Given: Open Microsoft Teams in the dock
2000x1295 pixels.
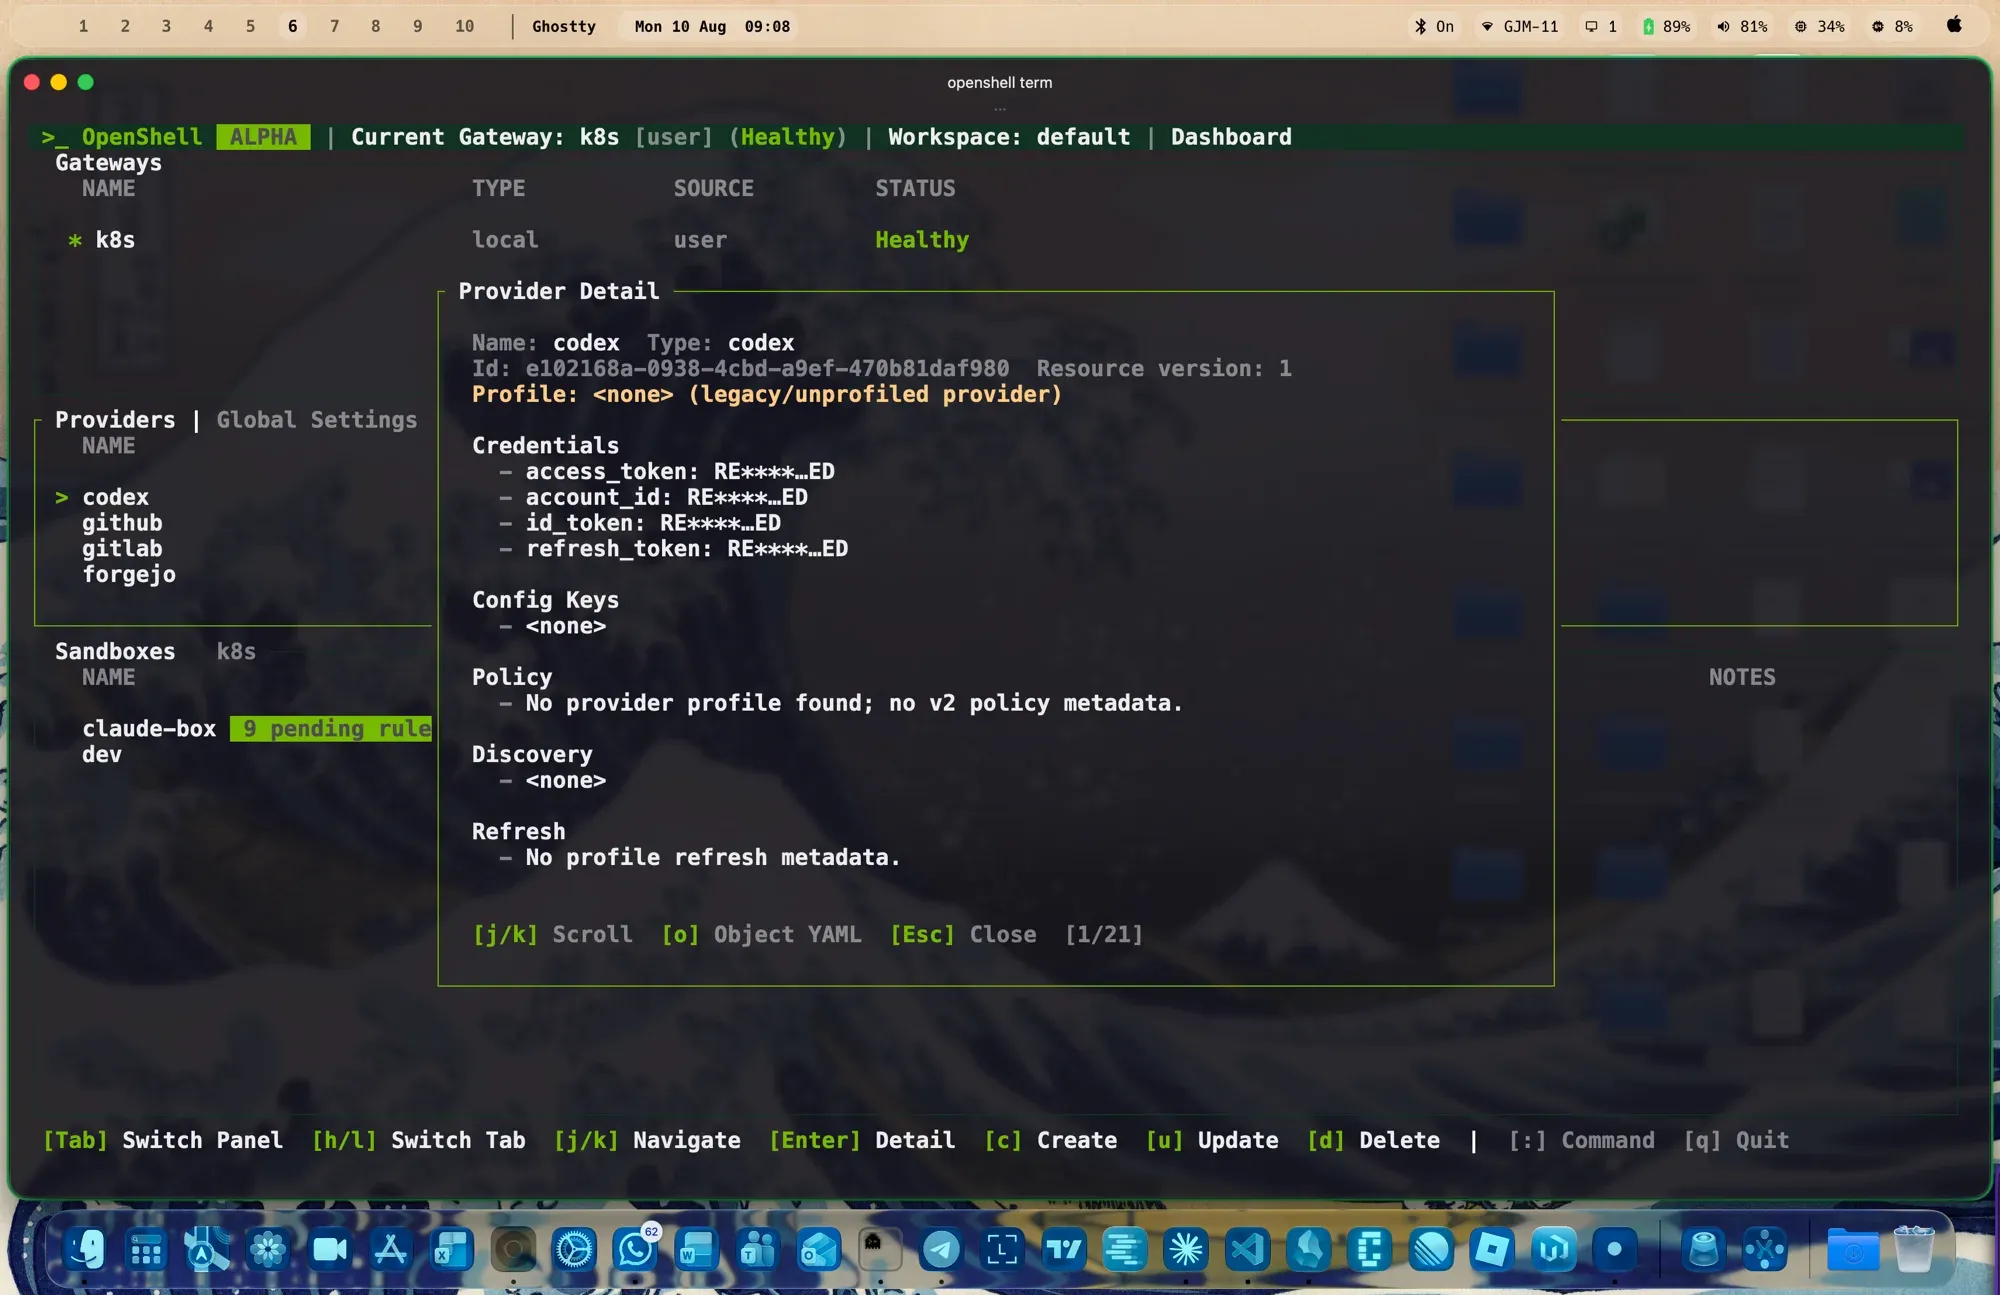Looking at the screenshot, I should [757, 1249].
